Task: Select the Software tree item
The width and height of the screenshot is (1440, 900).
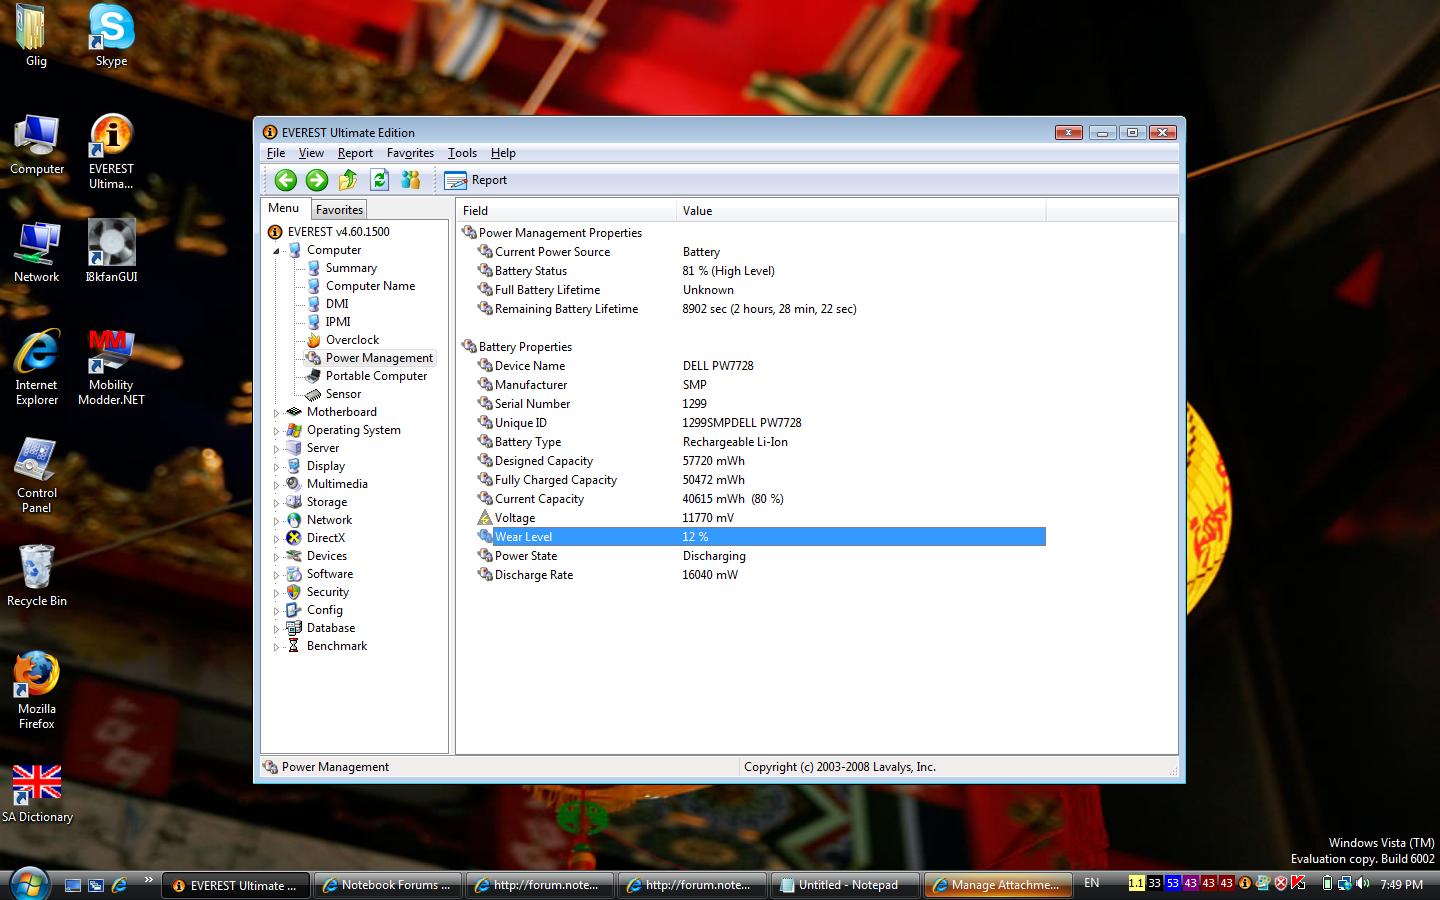Action: click(x=330, y=574)
